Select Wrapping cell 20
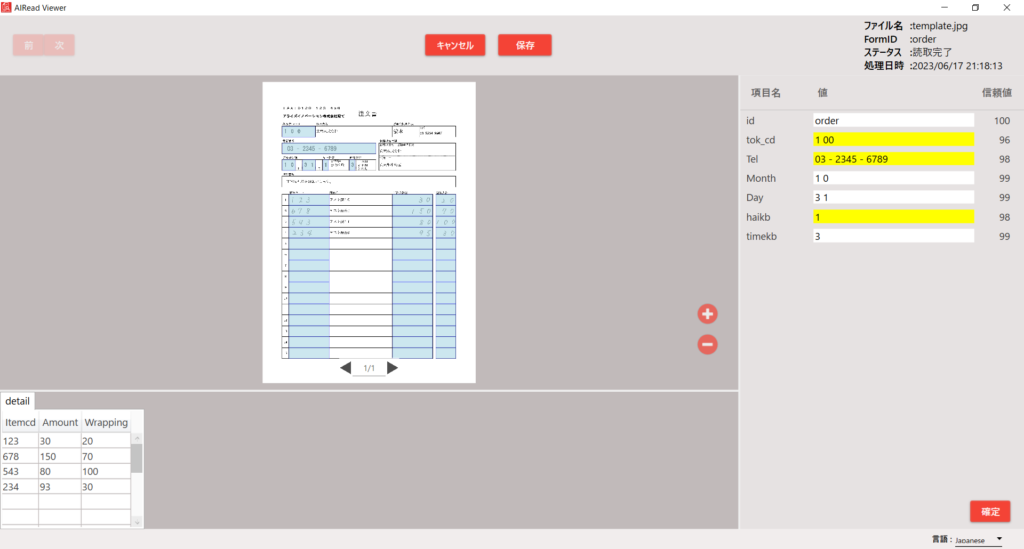Image resolution: width=1024 pixels, height=549 pixels. coord(106,441)
